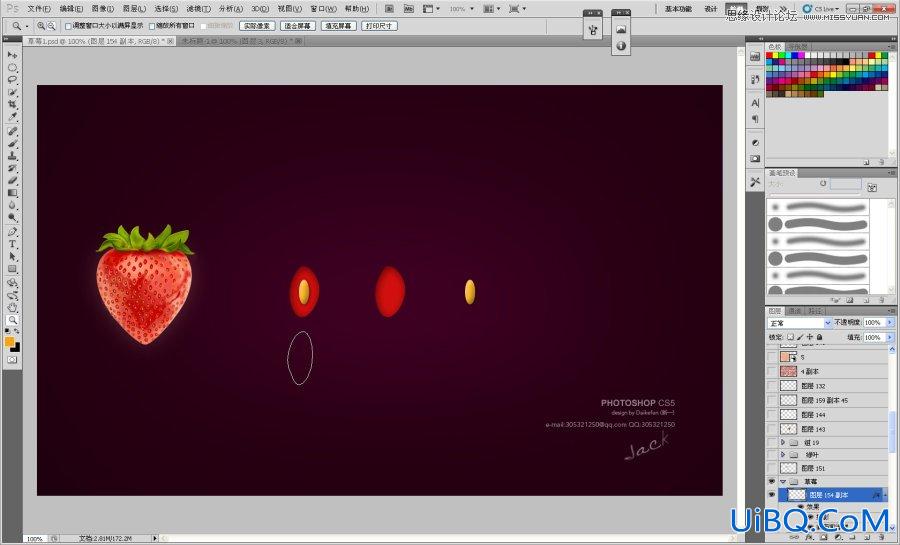Click the 实际像素 button
Screen dimensions: 900x545
pyautogui.click(x=257, y=26)
